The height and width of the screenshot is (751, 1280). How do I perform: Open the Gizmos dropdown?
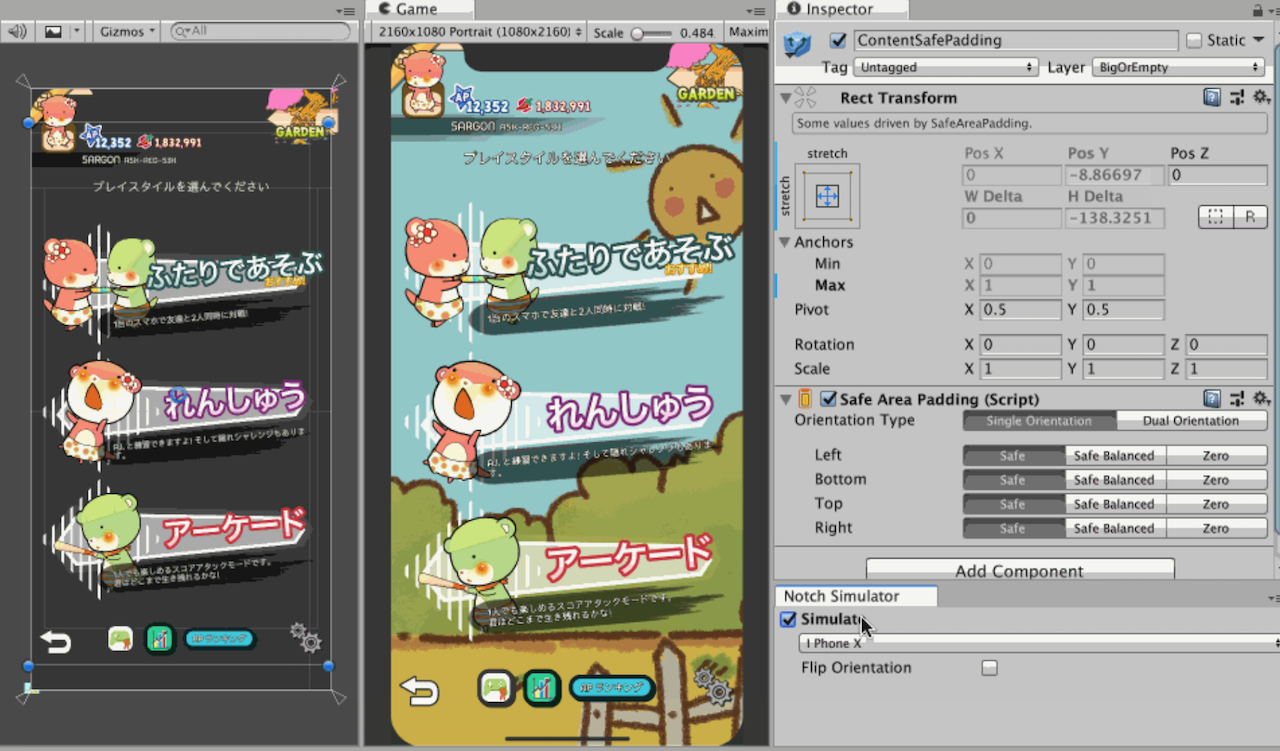[x=128, y=31]
